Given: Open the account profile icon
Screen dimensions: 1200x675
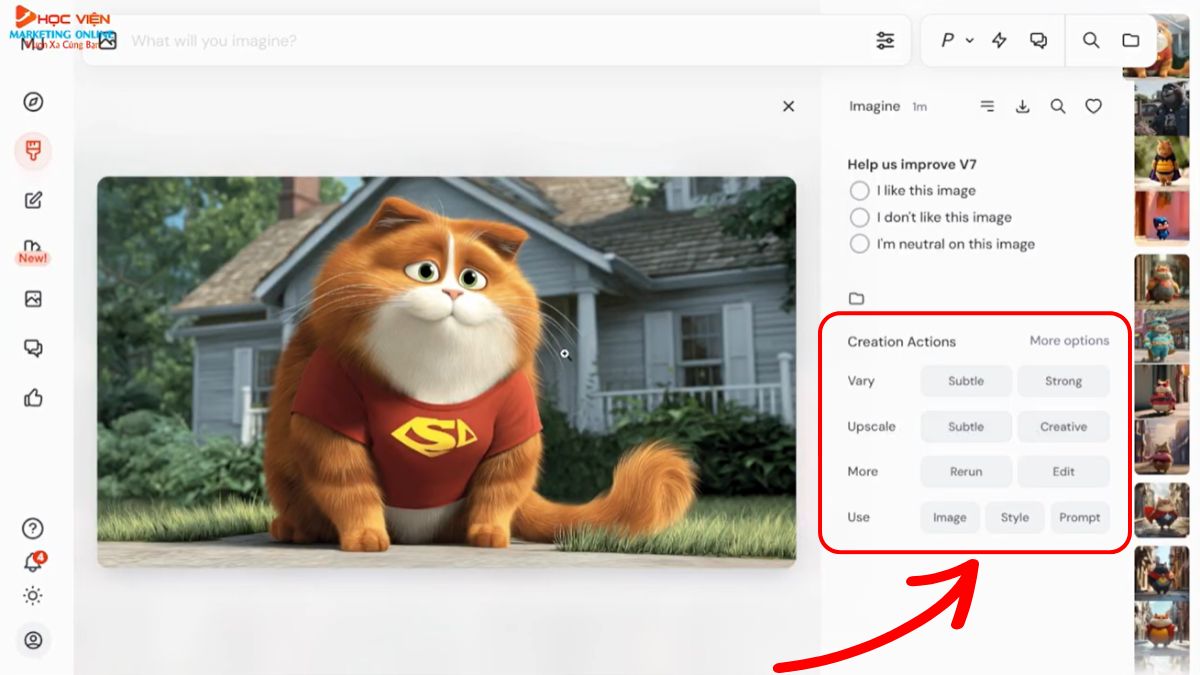Looking at the screenshot, I should (x=33, y=640).
